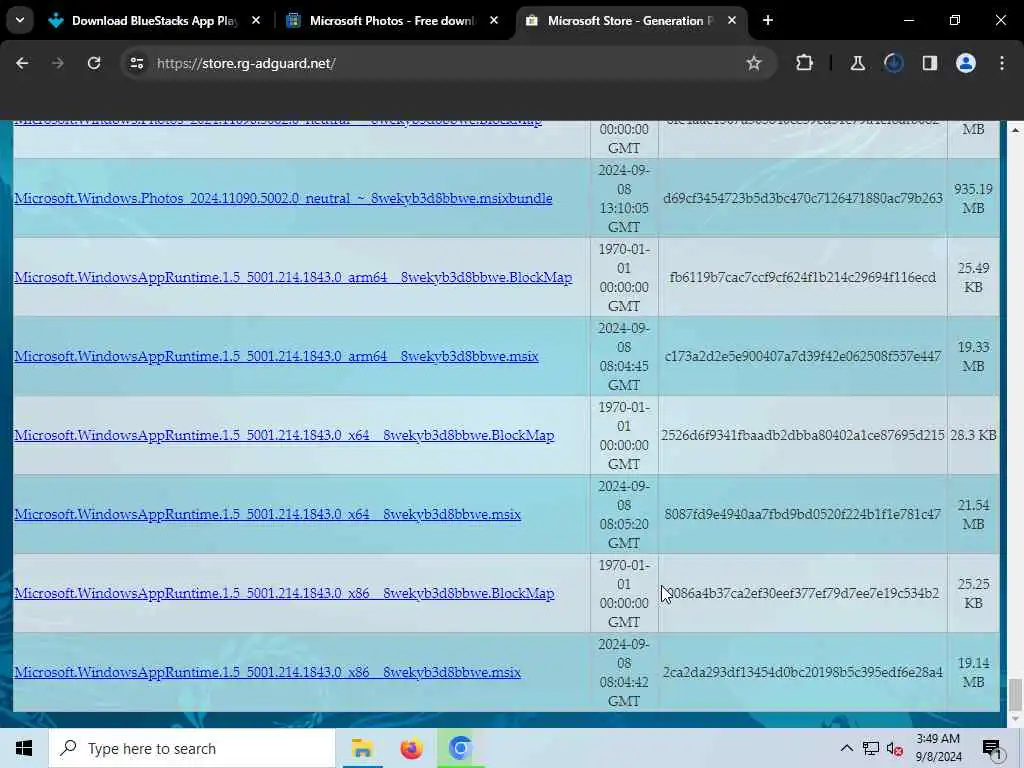Open the profile avatar menu
Image resolution: width=1024 pixels, height=768 pixels.
tap(965, 63)
